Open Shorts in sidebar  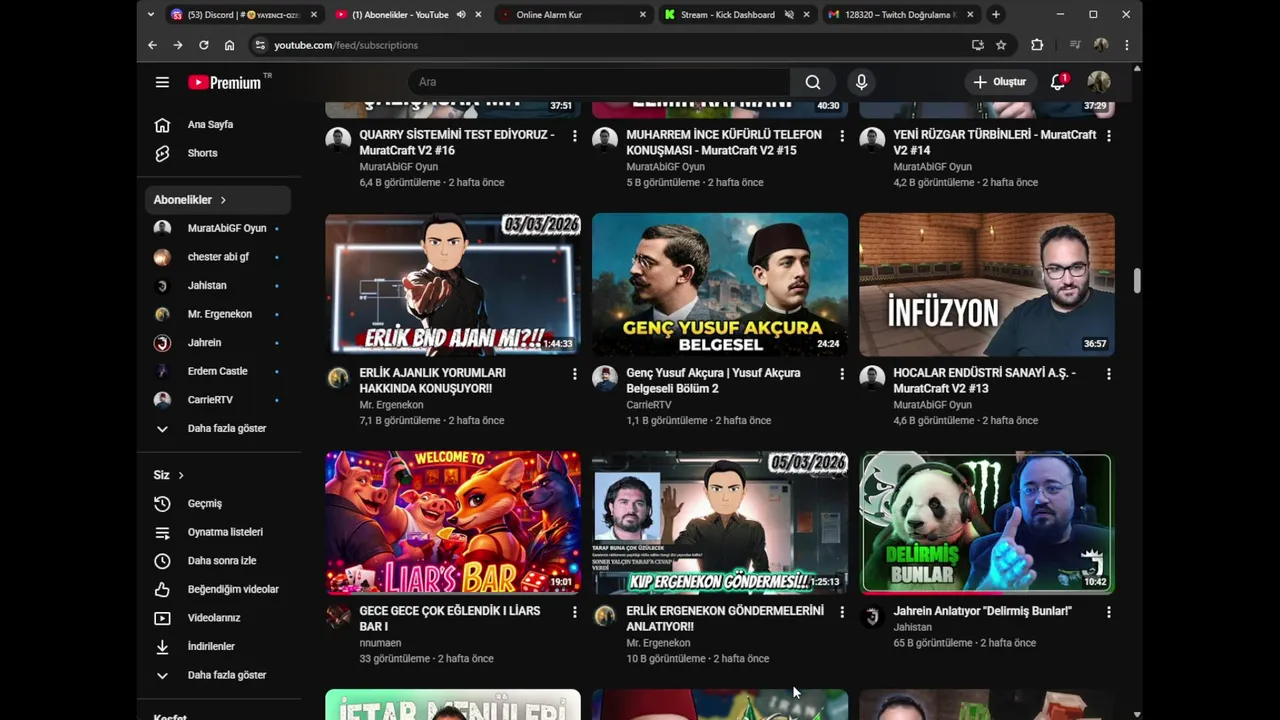tap(219, 153)
